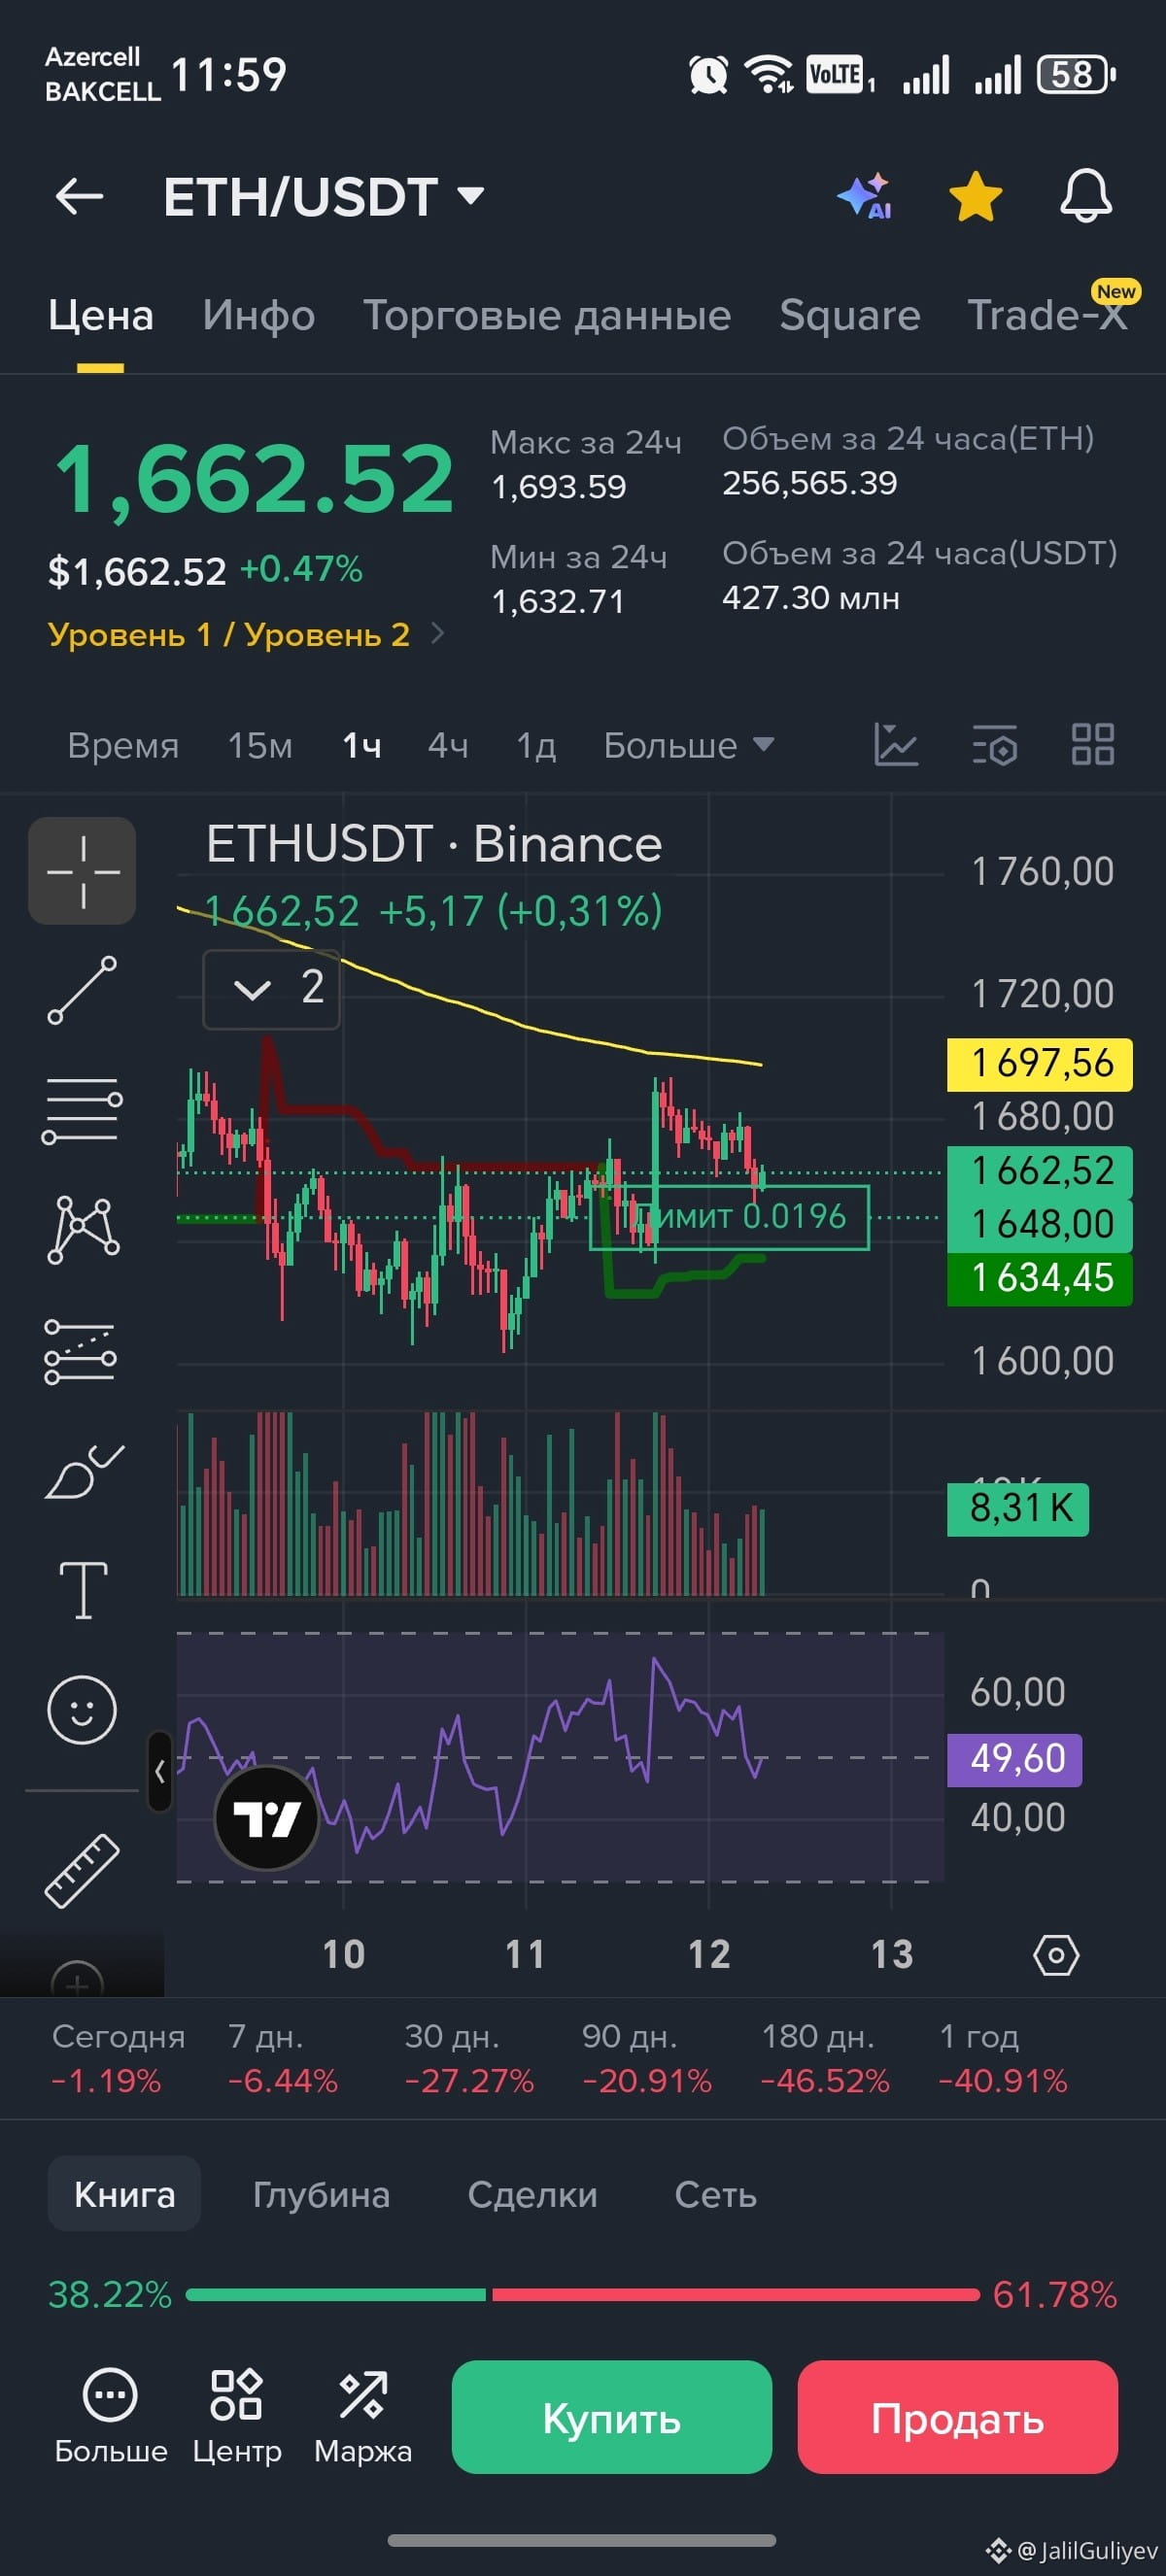This screenshot has width=1166, height=2576.
Task: Switch to the Сеть tab
Action: pos(715,2195)
